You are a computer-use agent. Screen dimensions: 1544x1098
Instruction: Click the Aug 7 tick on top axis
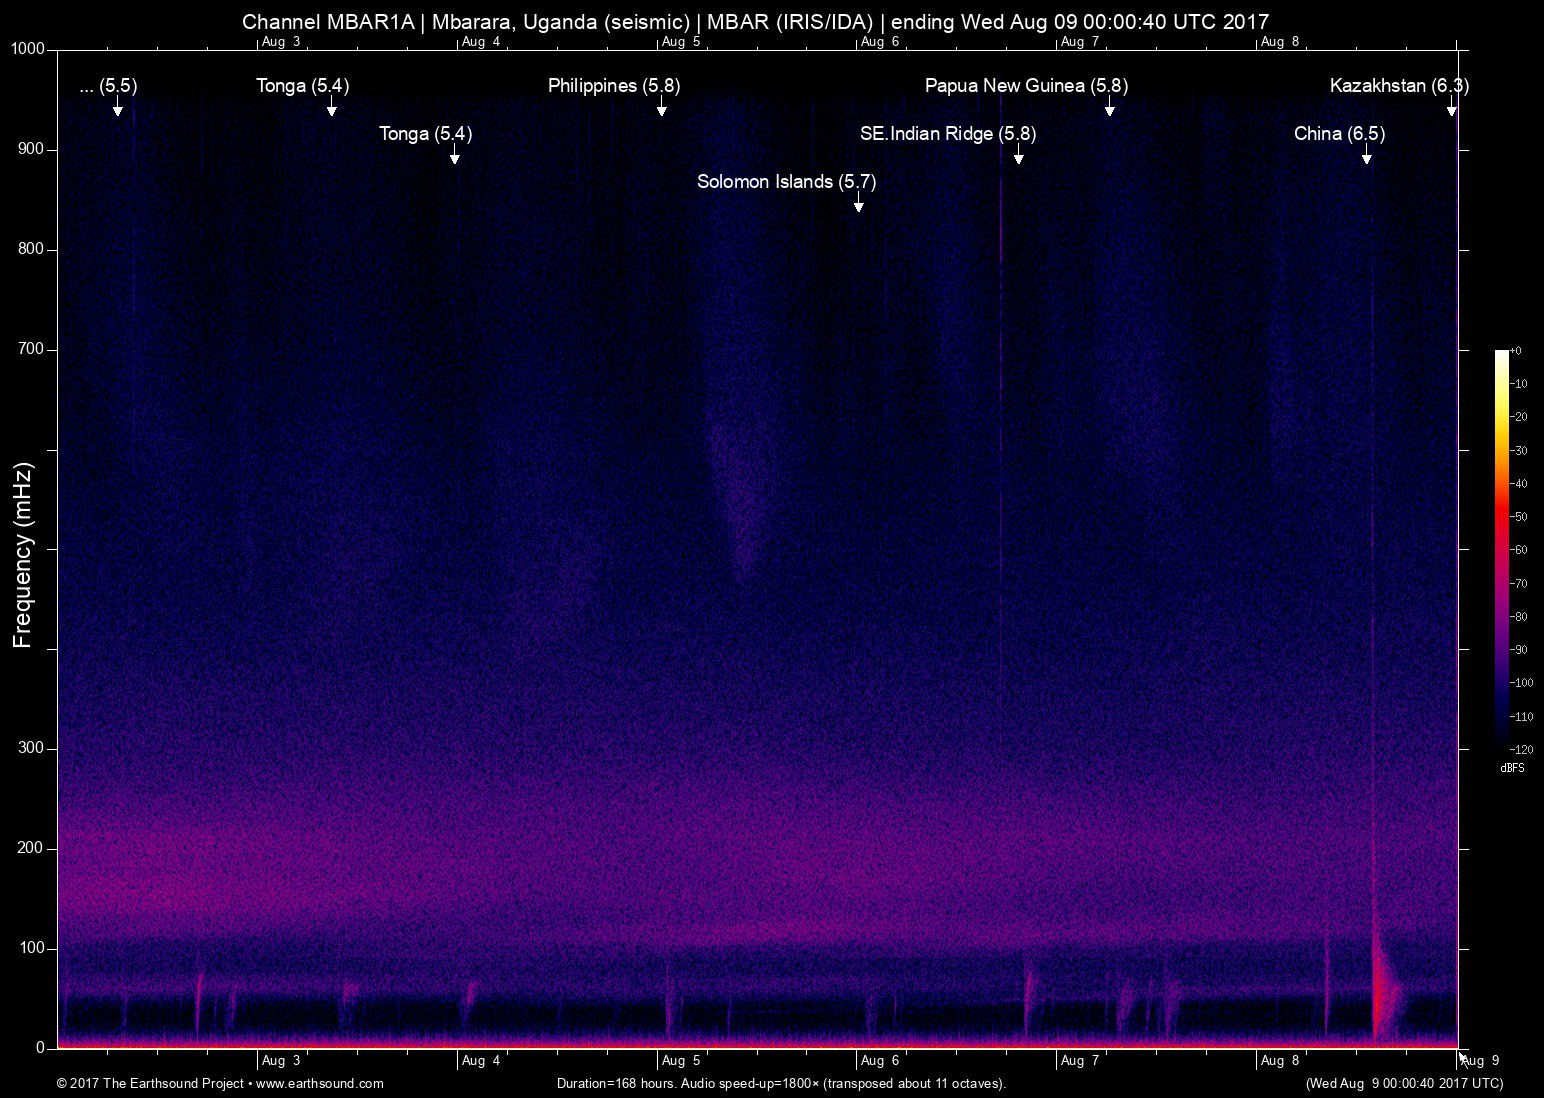click(1078, 42)
